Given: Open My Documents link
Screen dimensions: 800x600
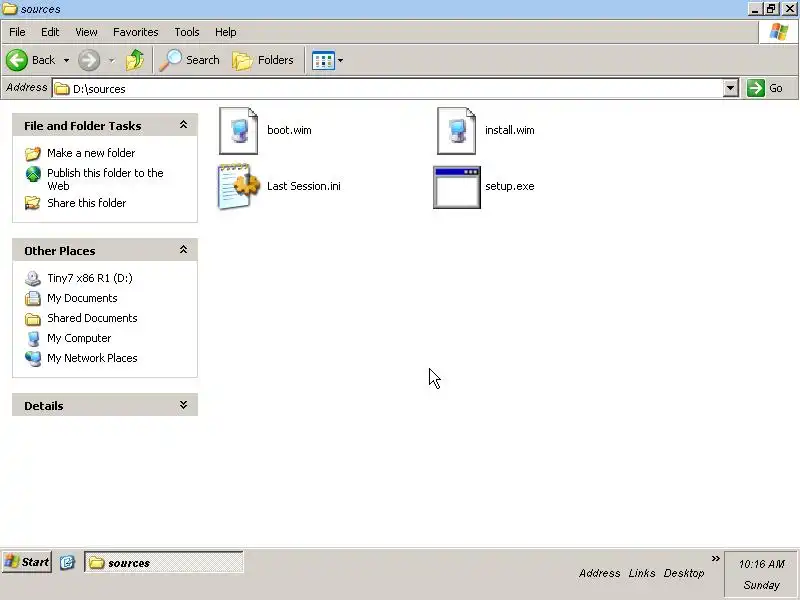Looking at the screenshot, I should pyautogui.click(x=82, y=298).
